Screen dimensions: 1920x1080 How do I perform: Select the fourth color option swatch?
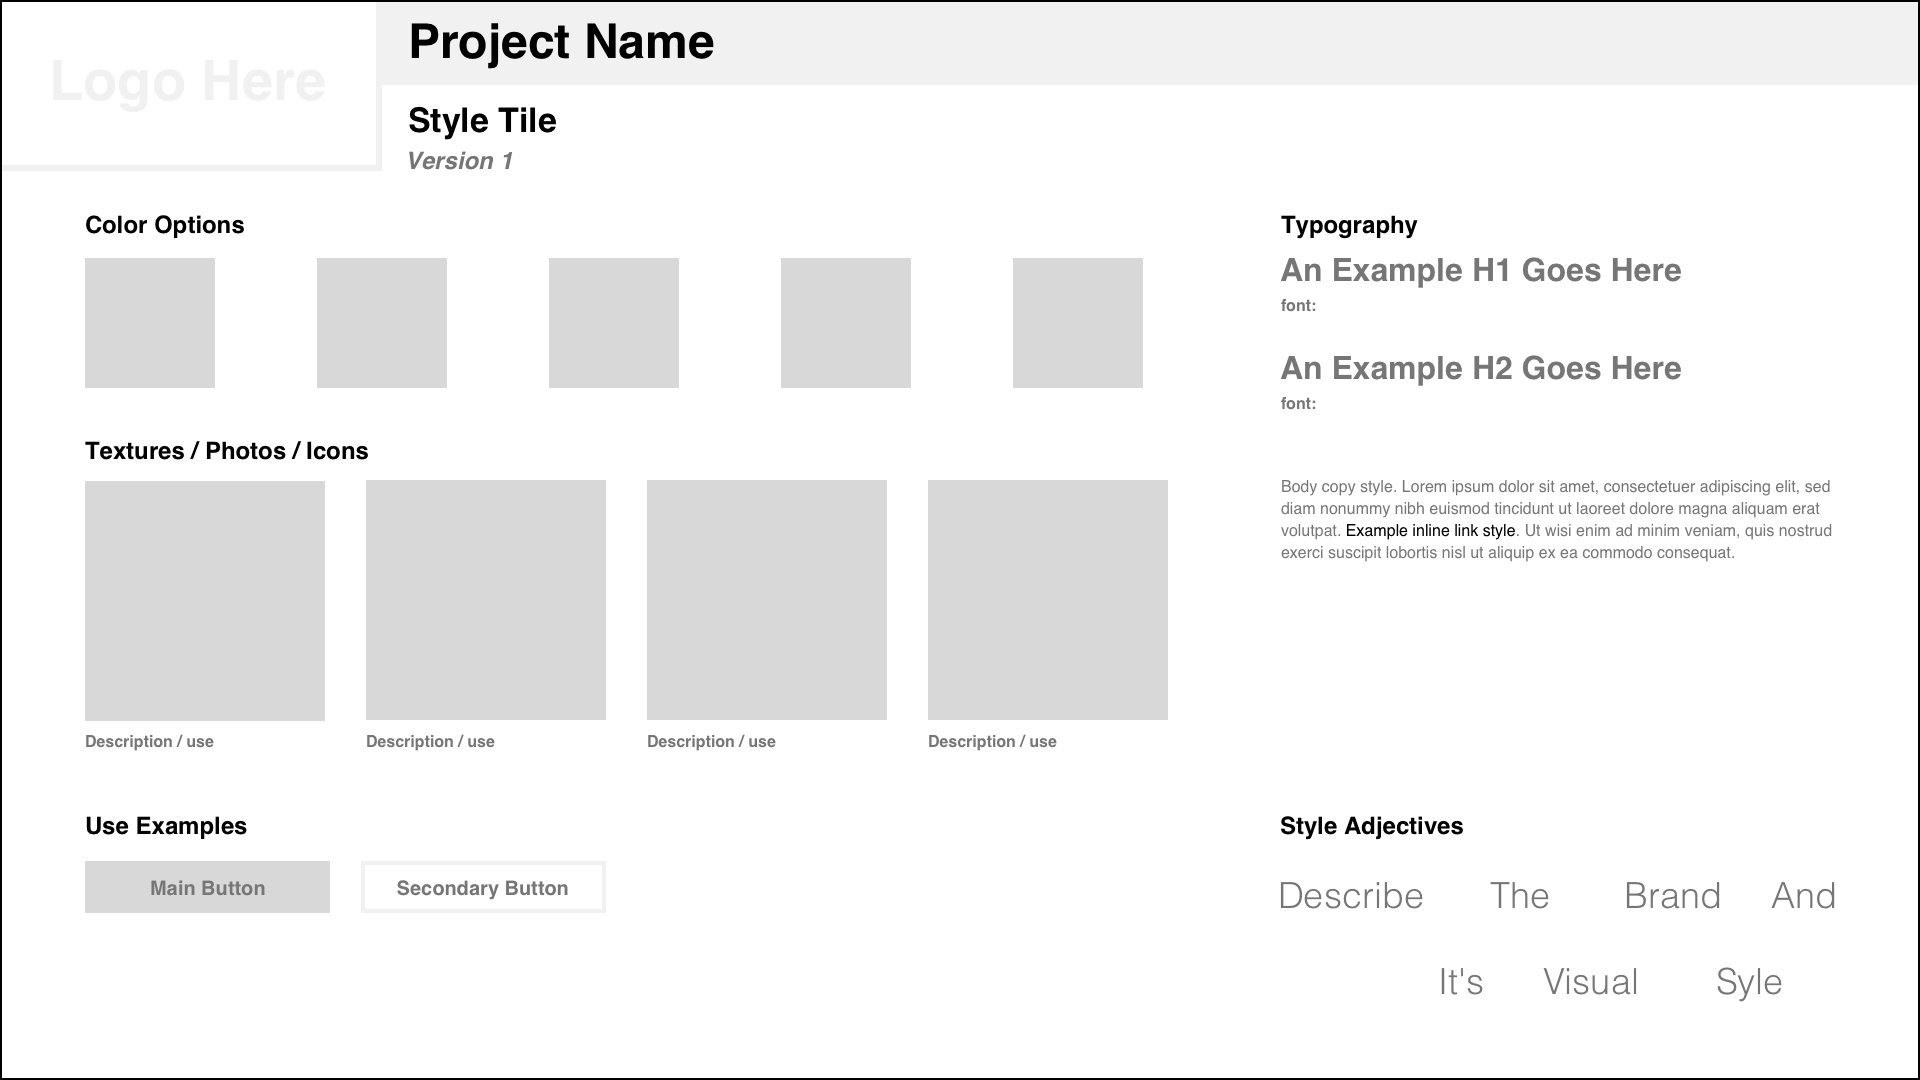point(846,323)
